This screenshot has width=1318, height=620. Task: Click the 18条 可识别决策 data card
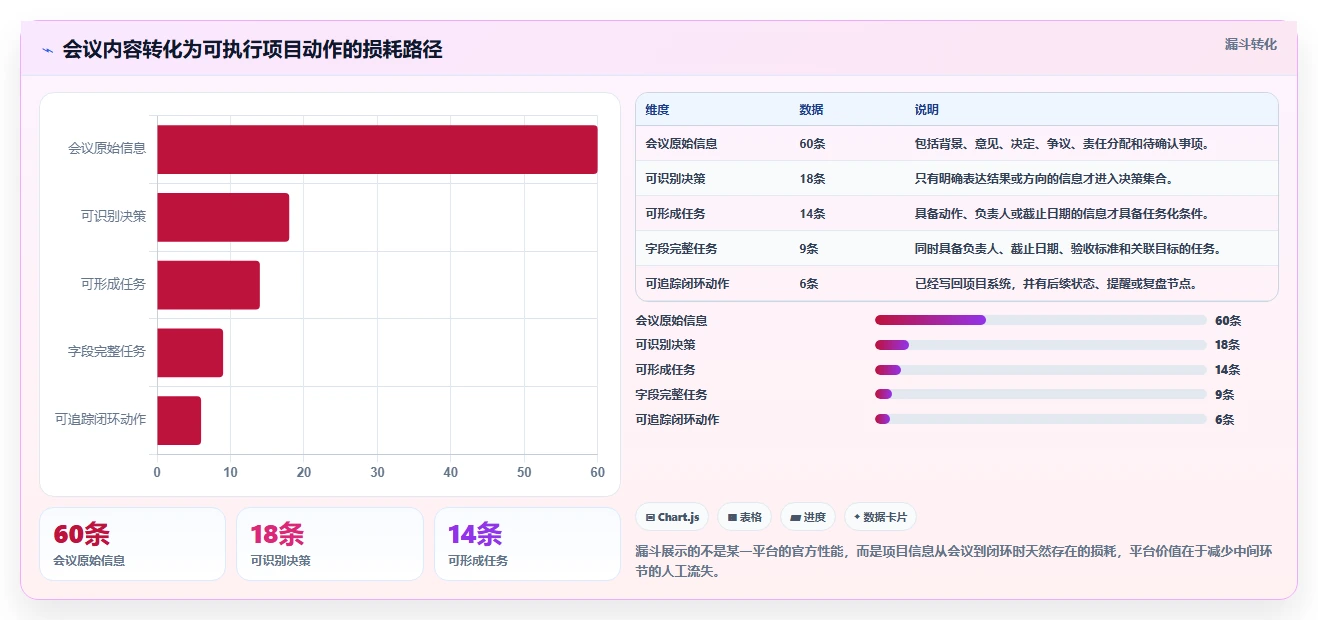(330, 544)
